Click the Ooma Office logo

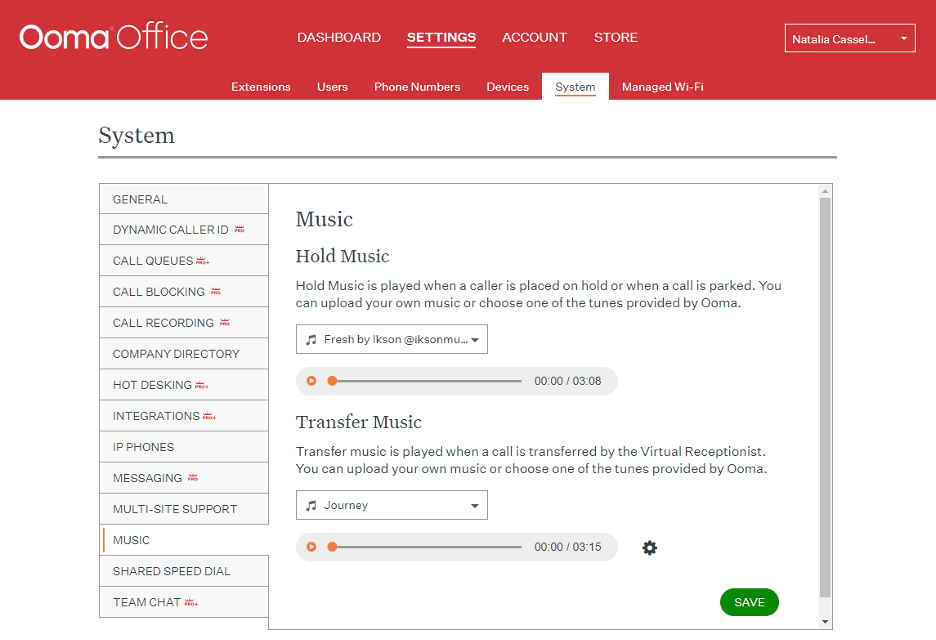pos(112,36)
